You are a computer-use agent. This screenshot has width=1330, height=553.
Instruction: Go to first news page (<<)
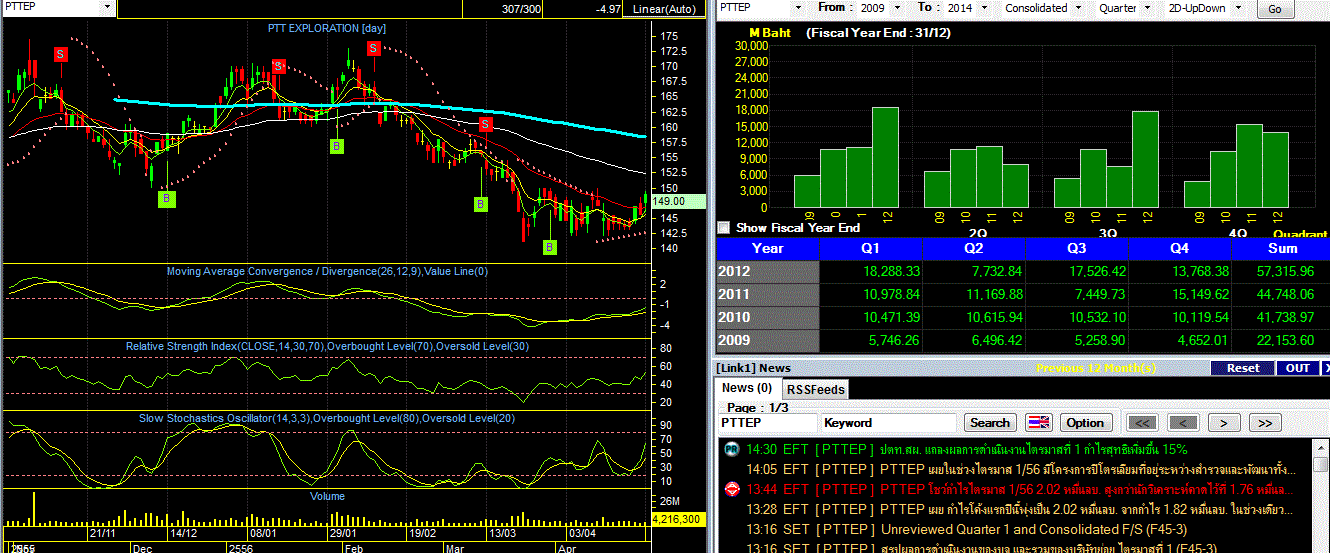pos(1143,423)
